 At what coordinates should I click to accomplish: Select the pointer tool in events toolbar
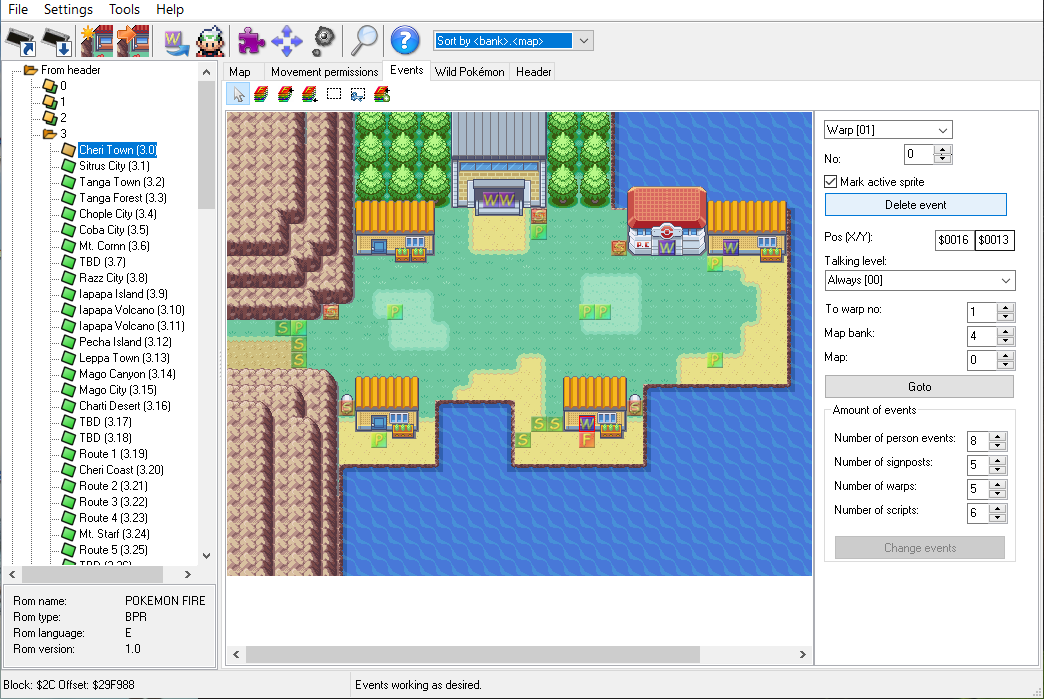238,95
